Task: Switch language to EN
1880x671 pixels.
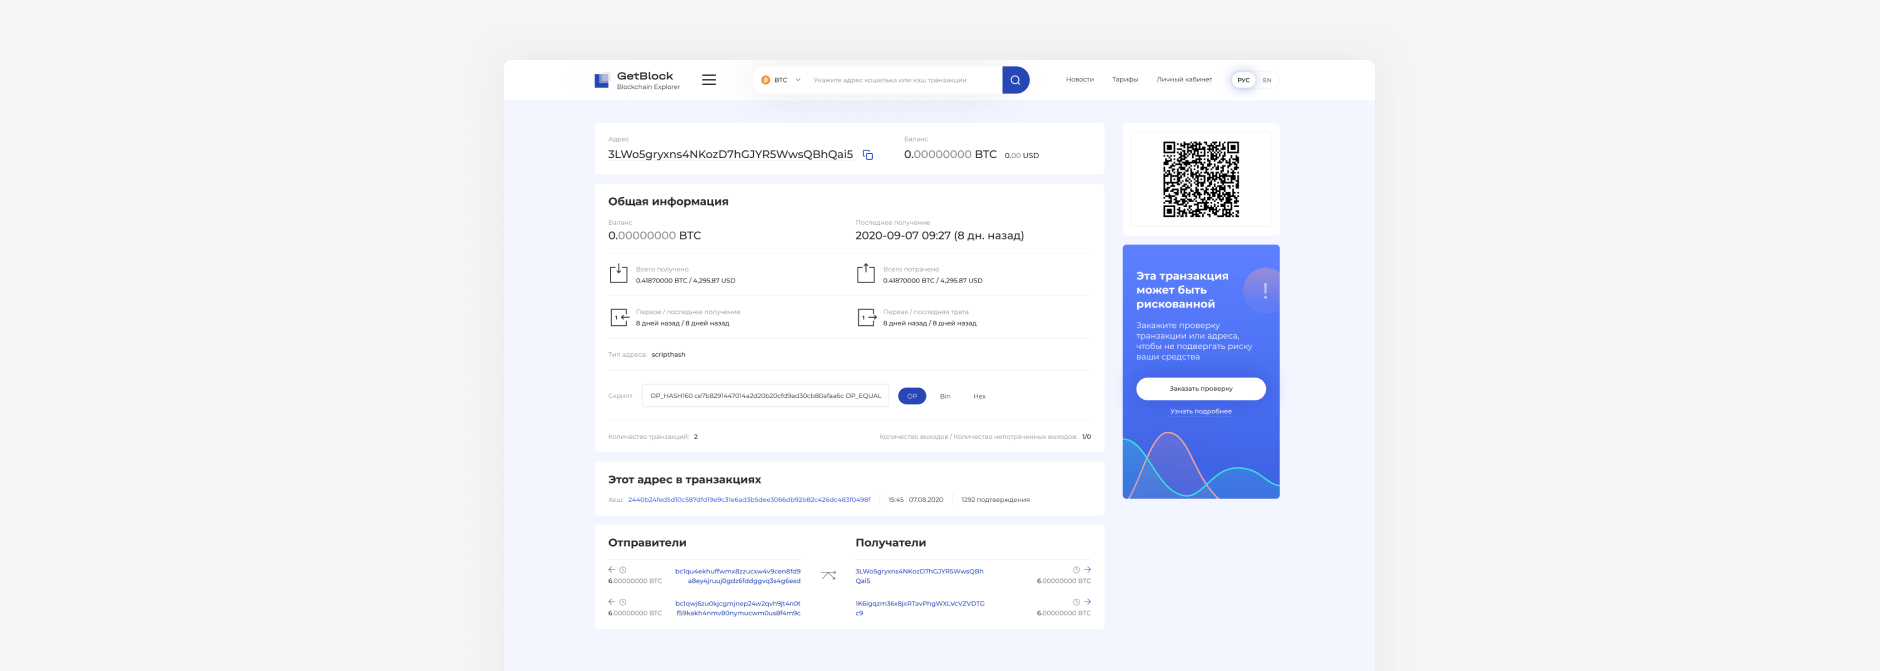Action: (1267, 80)
